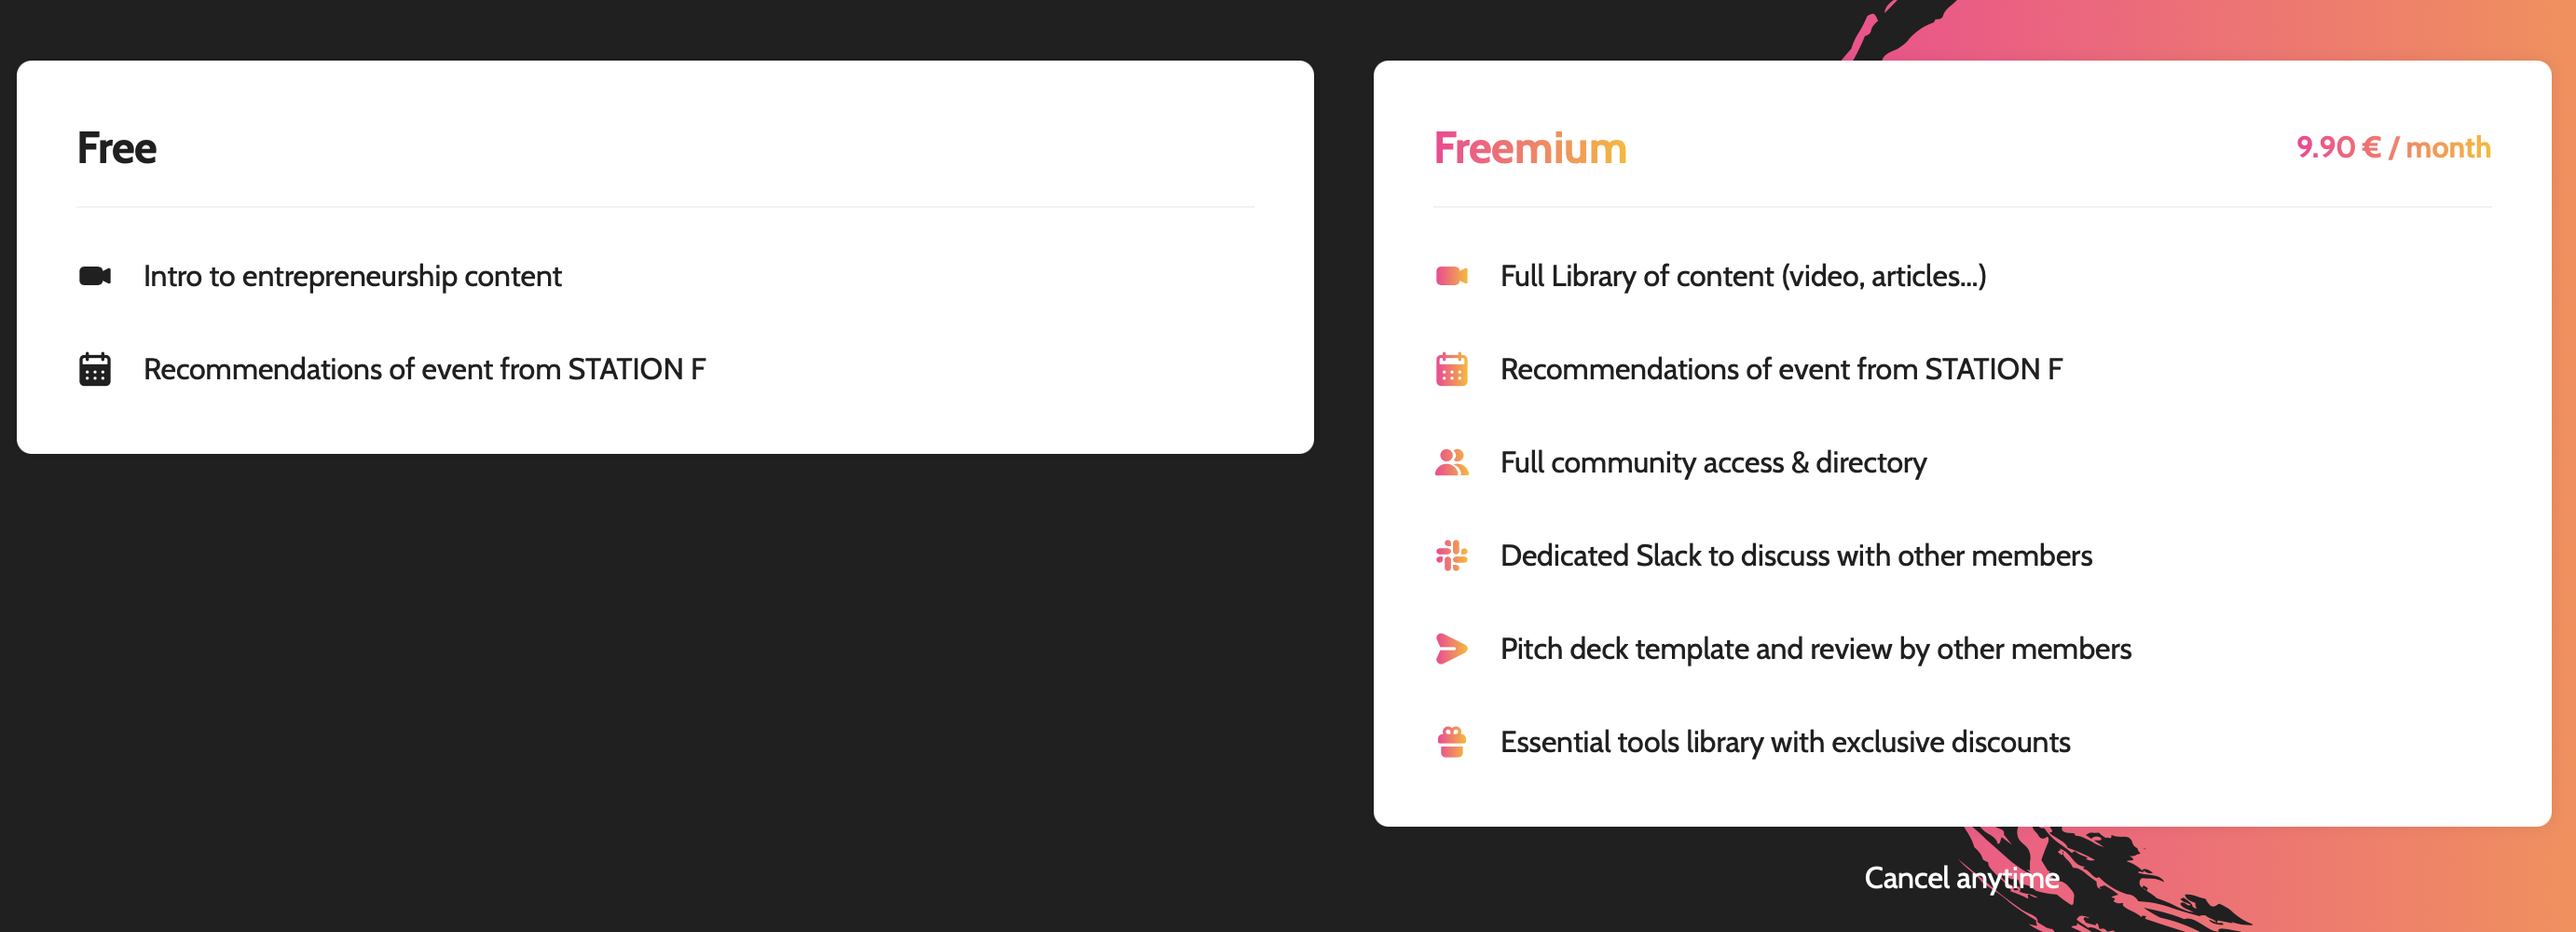2576x932 pixels.
Task: Click the Slack logo icon
Action: tap(1451, 555)
